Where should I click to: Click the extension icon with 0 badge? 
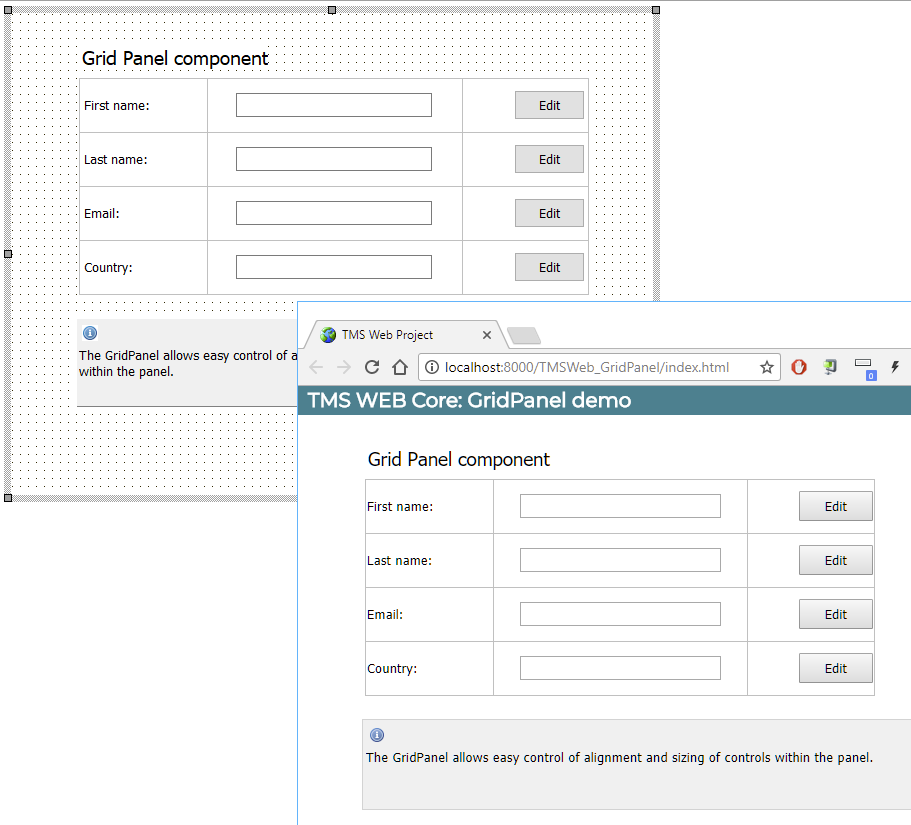point(863,368)
